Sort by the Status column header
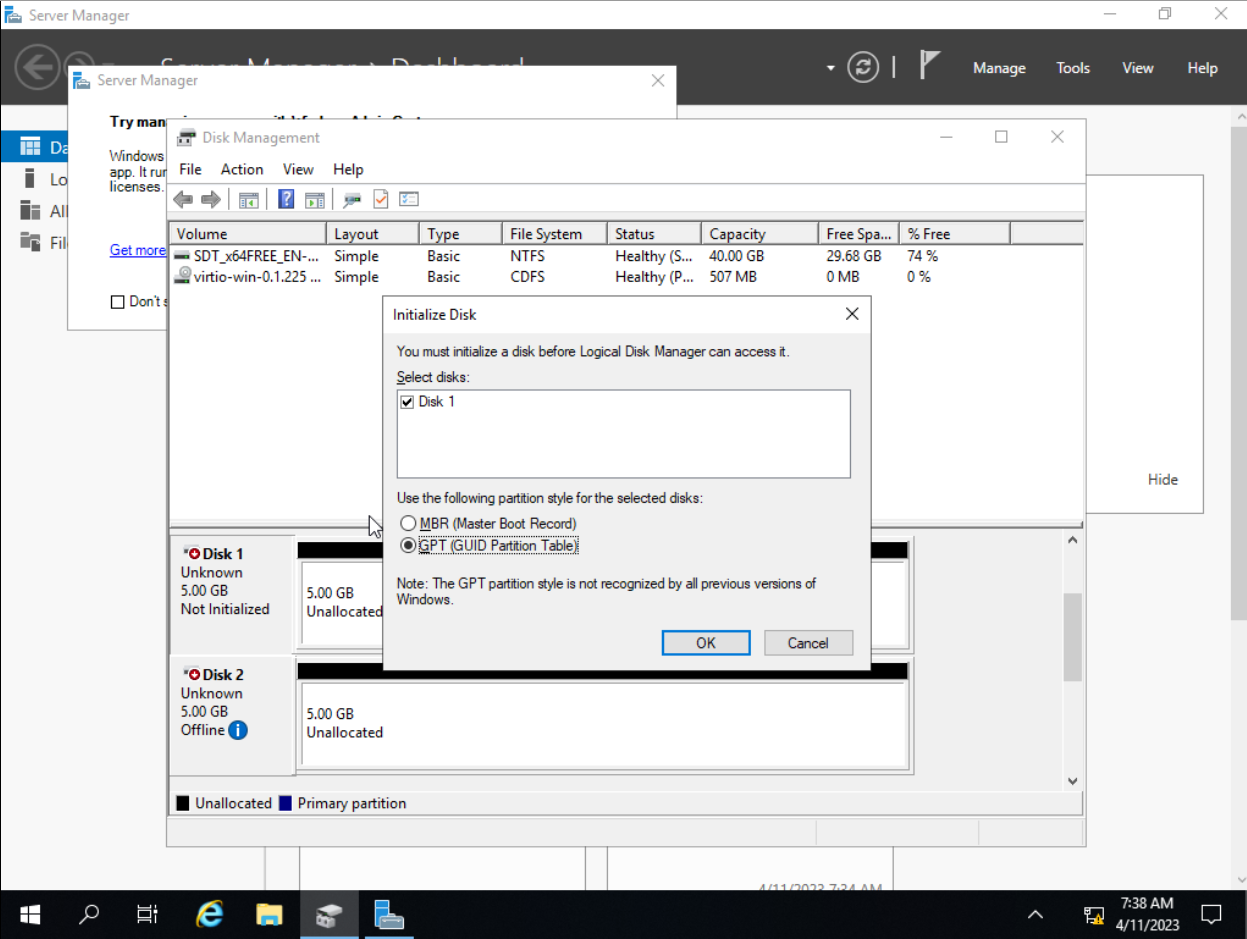This screenshot has height=939, width=1247. [654, 234]
